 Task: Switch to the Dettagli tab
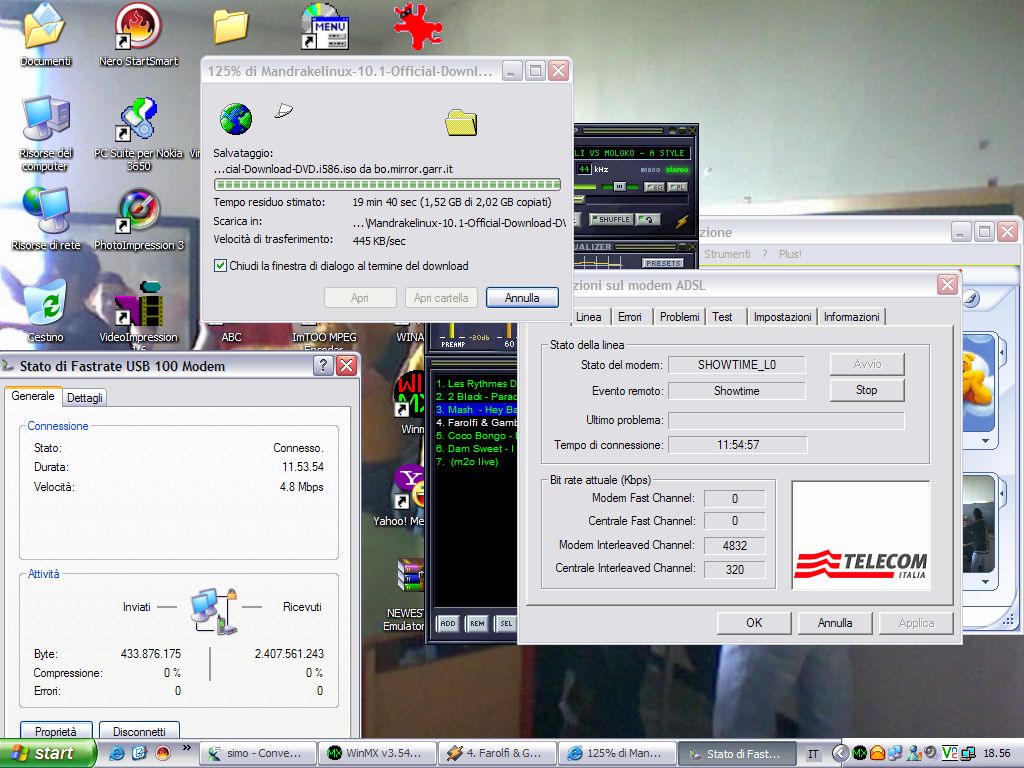(85, 398)
